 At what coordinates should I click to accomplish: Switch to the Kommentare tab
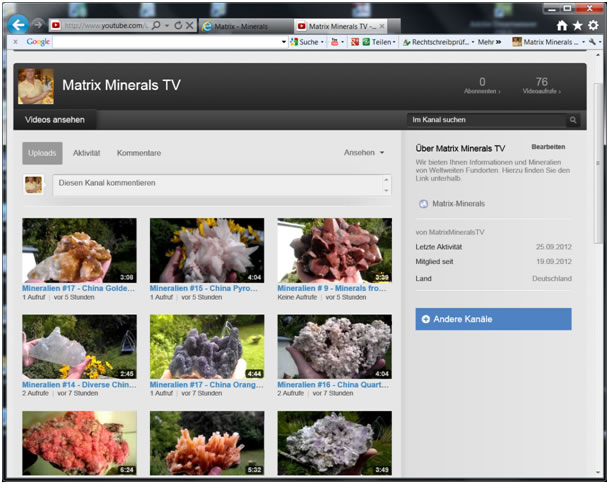[139, 153]
